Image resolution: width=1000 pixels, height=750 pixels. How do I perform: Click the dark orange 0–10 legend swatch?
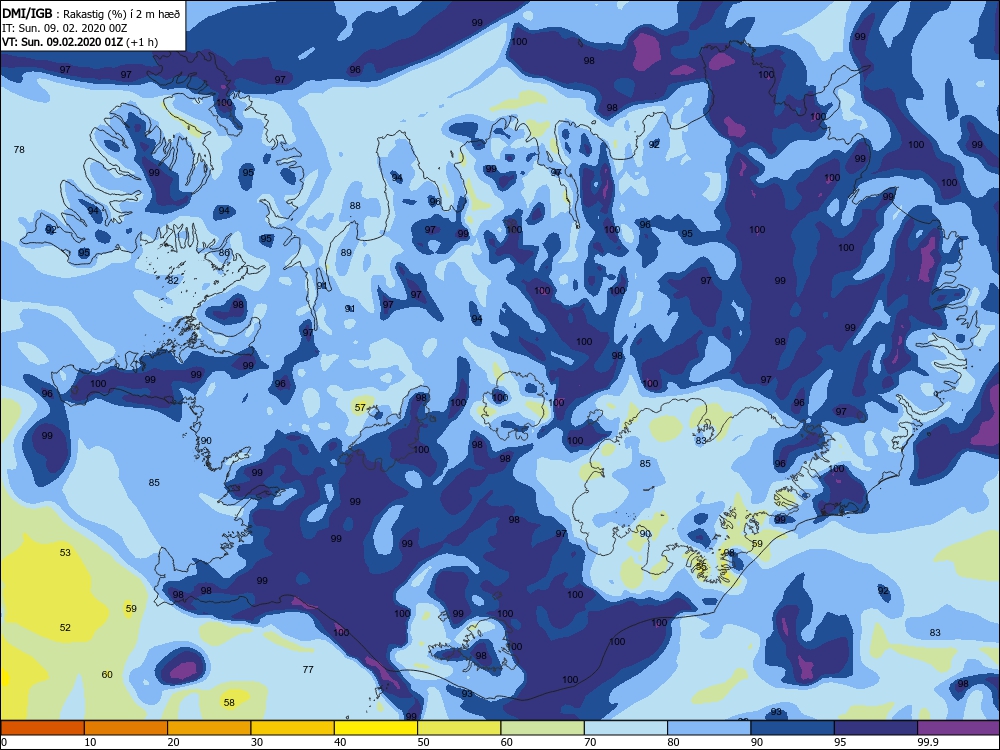42,728
